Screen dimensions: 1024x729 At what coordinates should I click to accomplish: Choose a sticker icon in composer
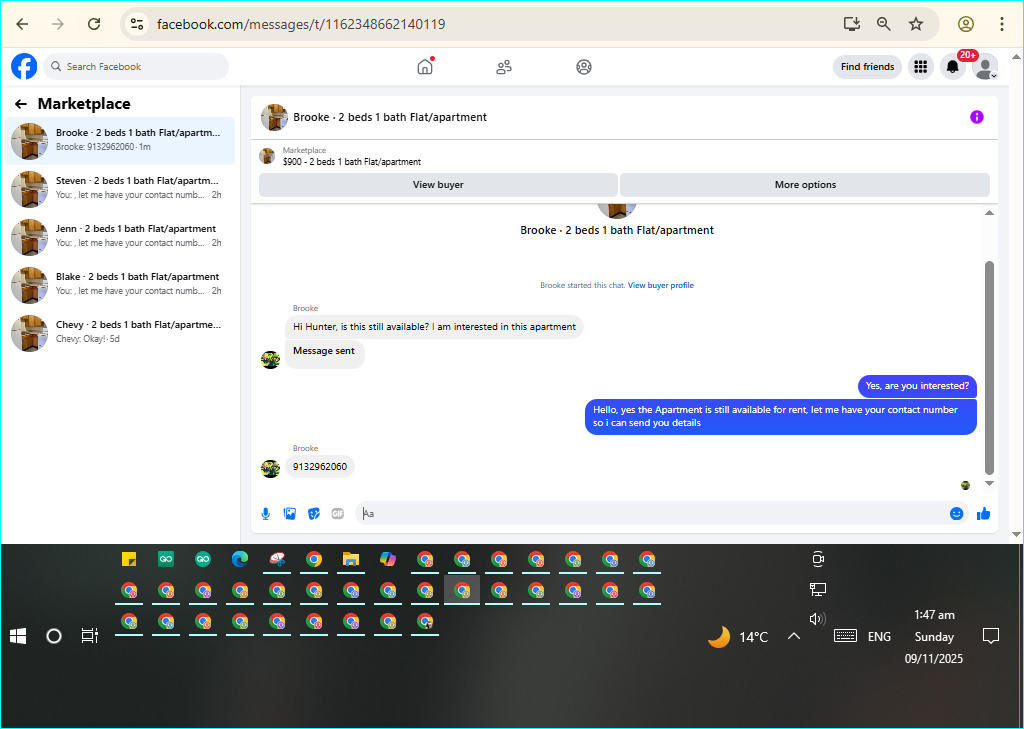[x=314, y=514]
